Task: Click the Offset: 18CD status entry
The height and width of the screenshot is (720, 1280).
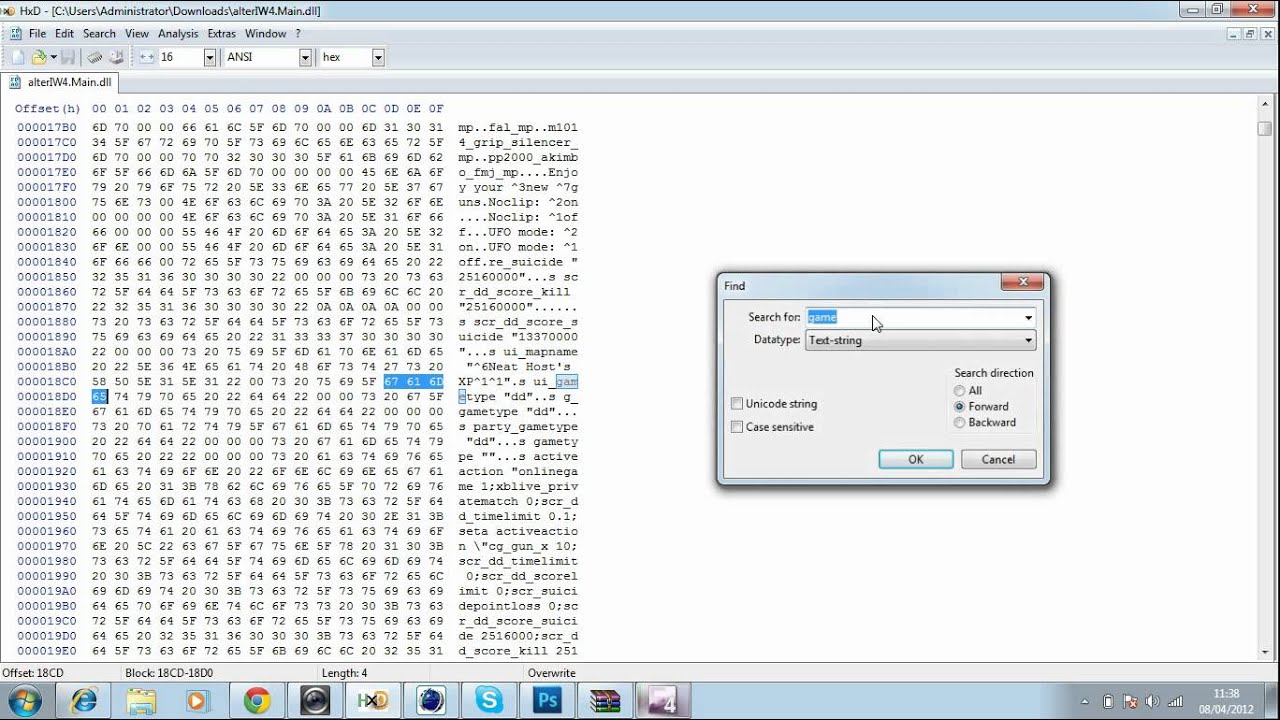Action: point(33,674)
